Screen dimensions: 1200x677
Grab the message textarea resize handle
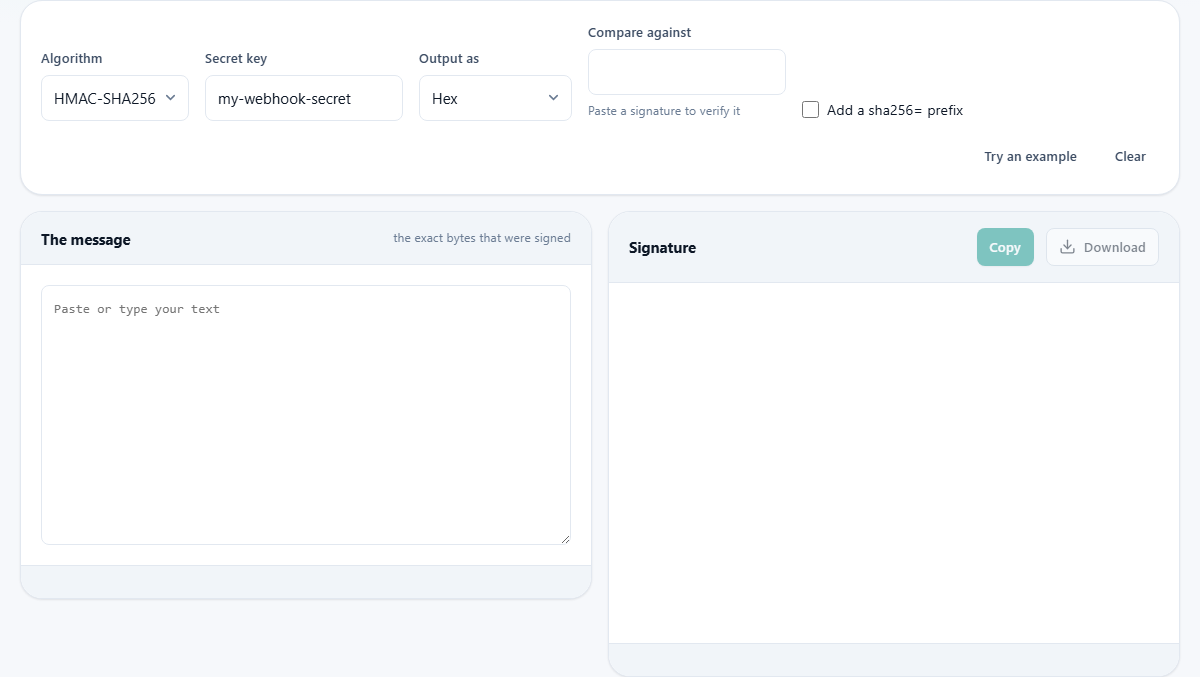(x=565, y=539)
